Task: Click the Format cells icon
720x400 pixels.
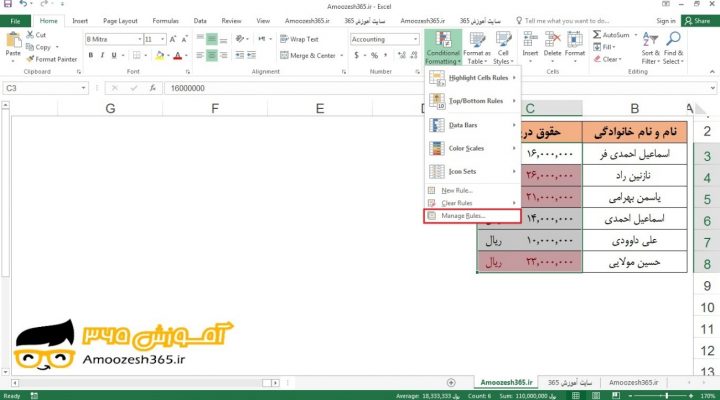Action: click(x=574, y=39)
